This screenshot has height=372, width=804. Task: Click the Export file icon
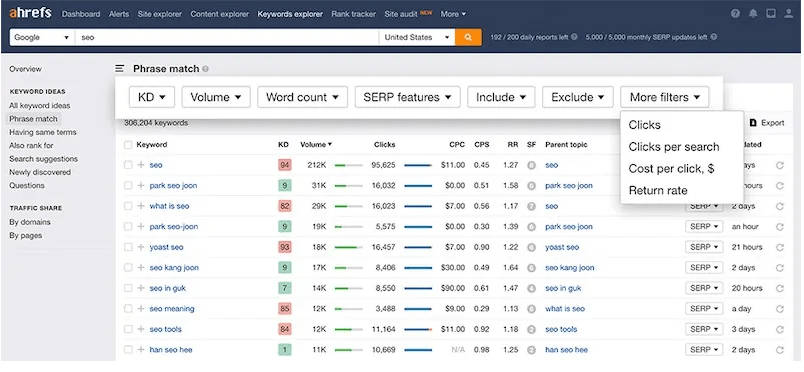pos(753,123)
